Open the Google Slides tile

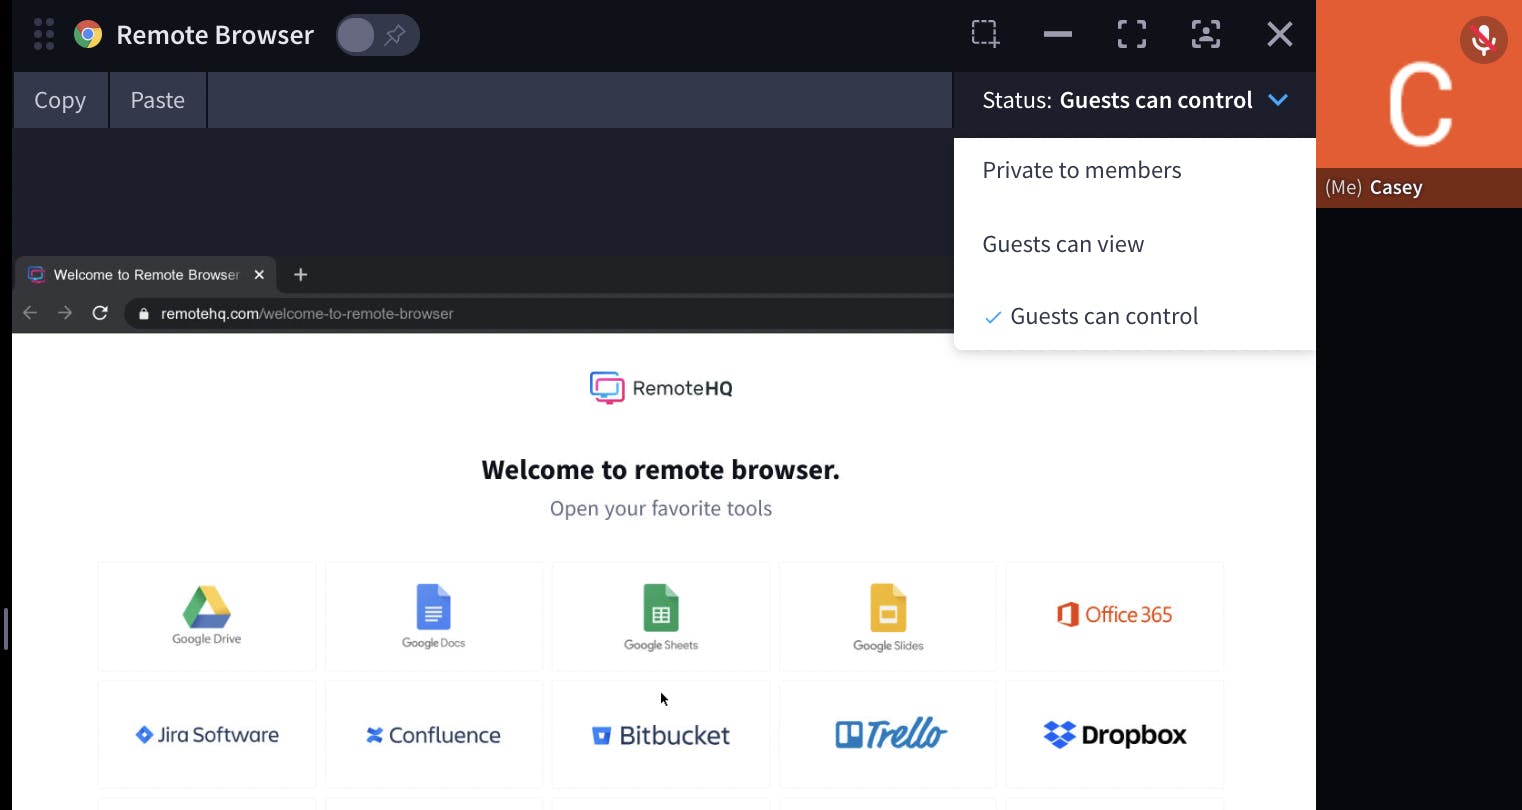pos(888,616)
